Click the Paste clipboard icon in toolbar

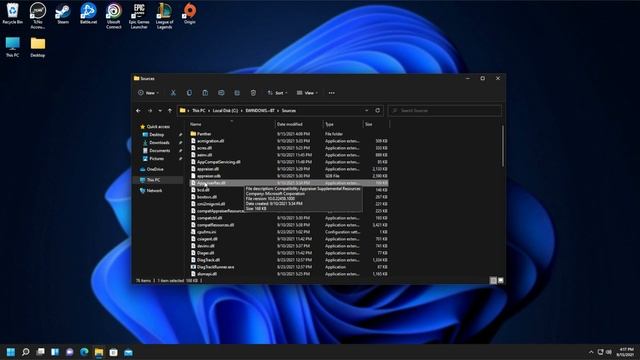click(x=205, y=93)
